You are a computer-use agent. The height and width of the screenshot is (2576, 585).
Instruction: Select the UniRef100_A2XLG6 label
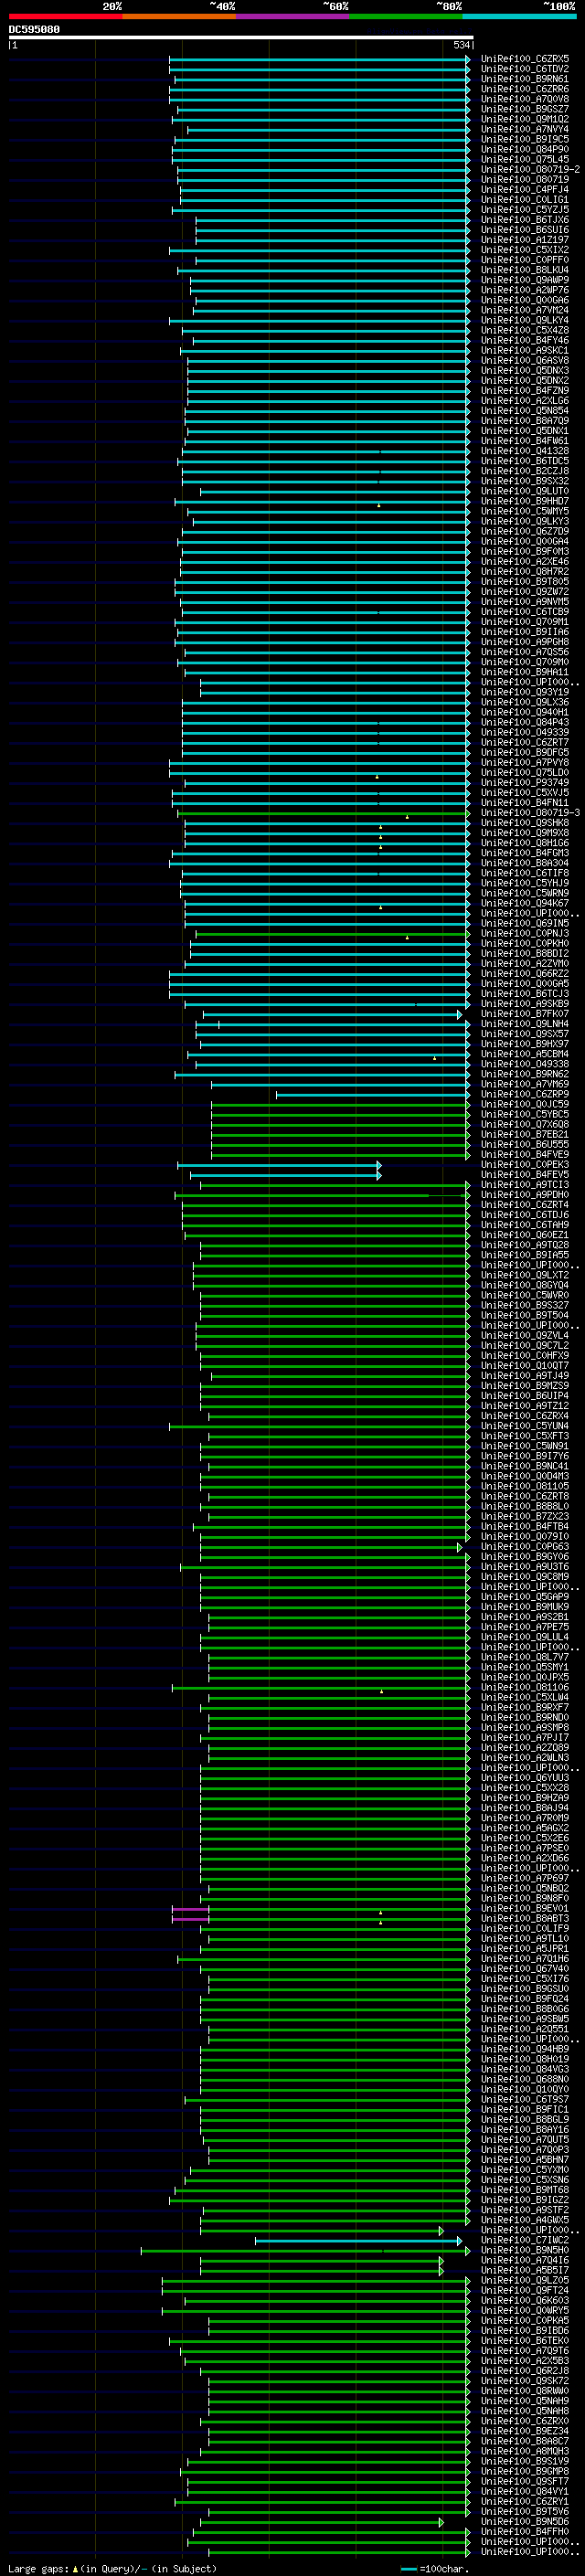(x=525, y=400)
